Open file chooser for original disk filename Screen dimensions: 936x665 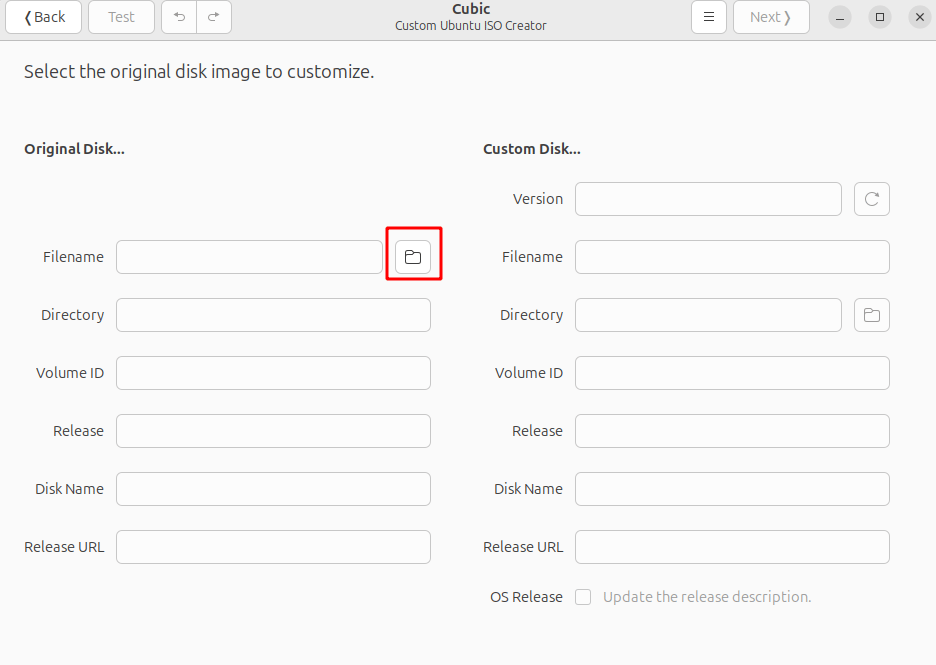413,257
